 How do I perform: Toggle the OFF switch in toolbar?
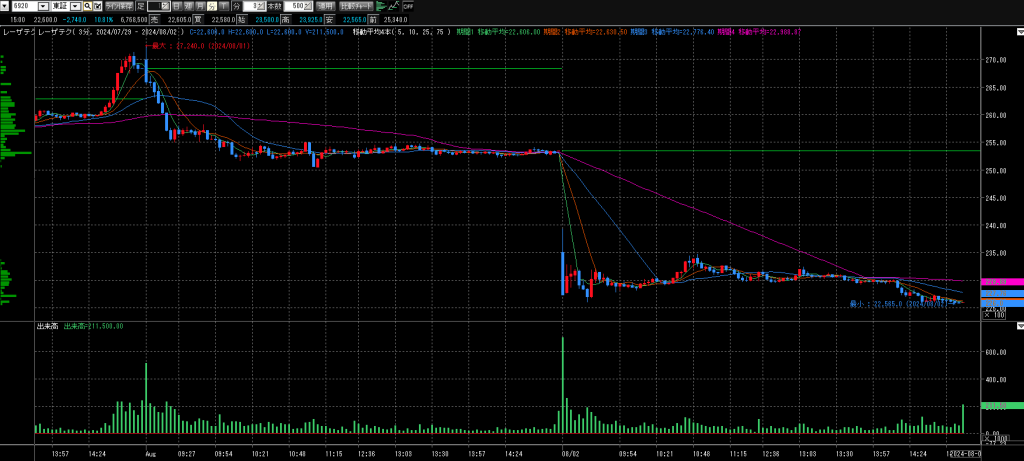tap(408, 6)
